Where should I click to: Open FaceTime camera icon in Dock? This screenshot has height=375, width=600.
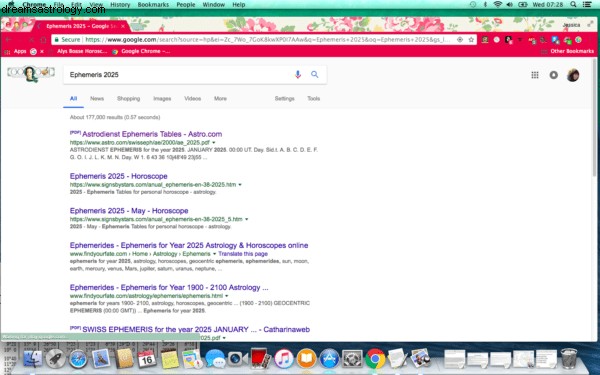pyautogui.click(x=237, y=359)
